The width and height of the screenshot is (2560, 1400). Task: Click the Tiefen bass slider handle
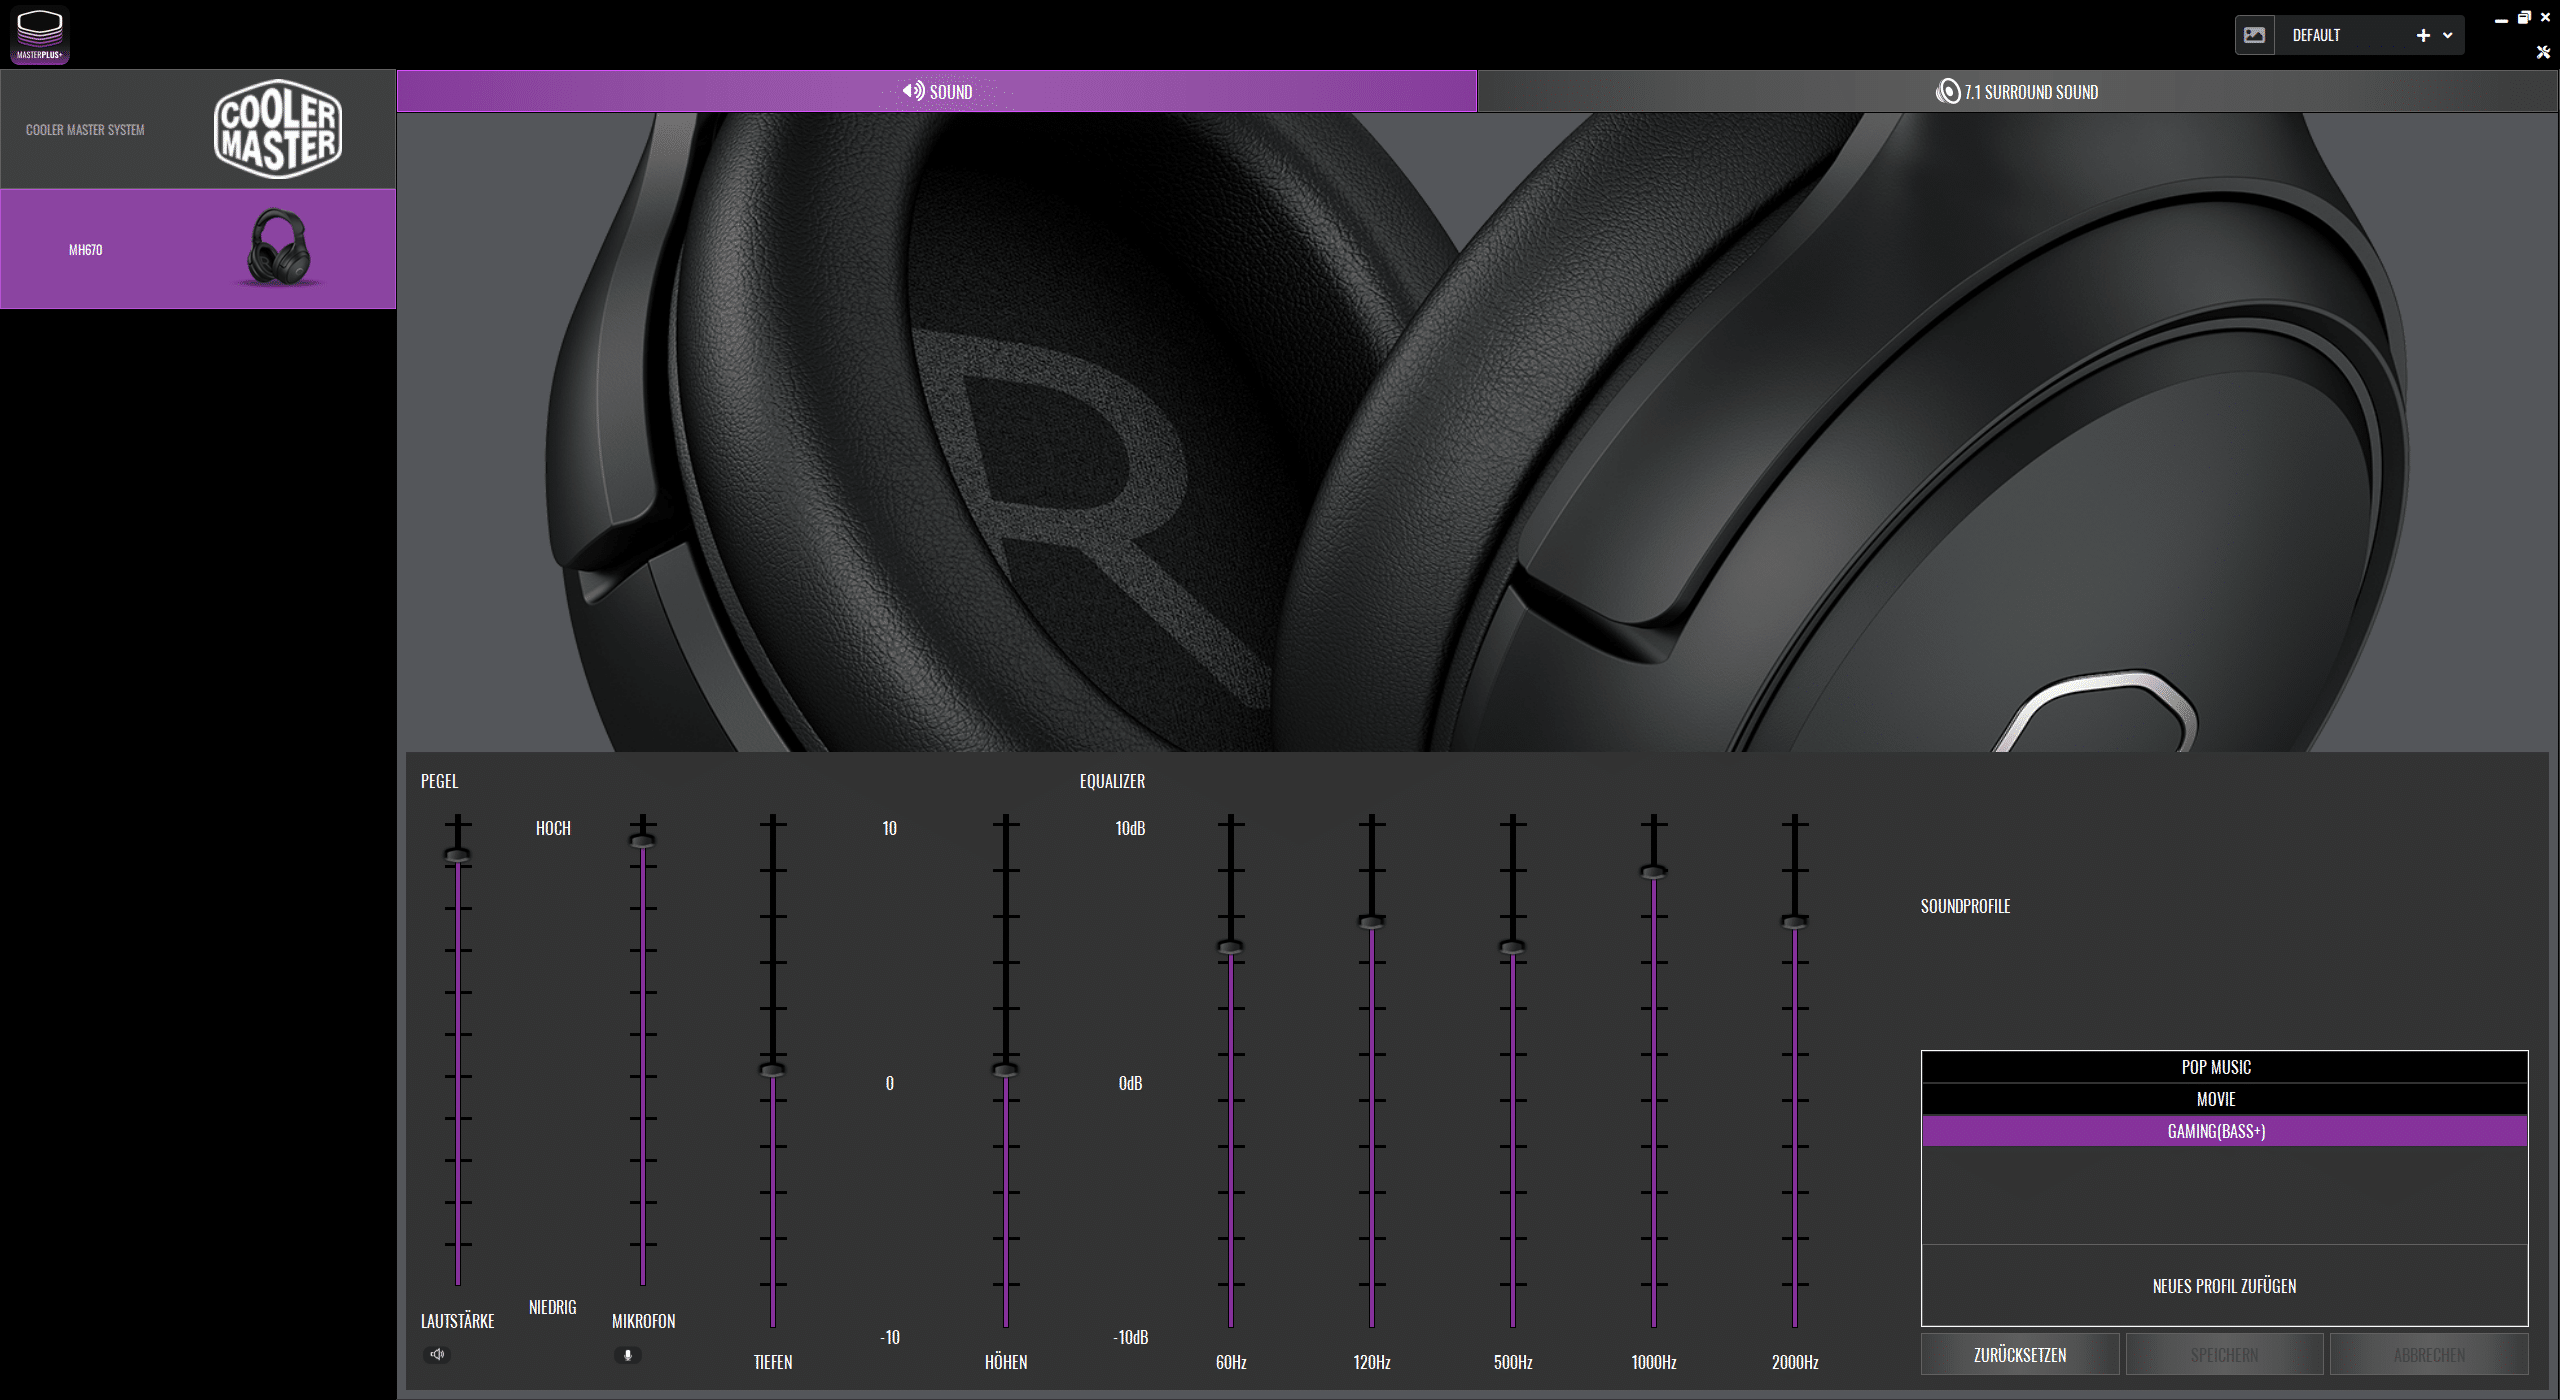pos(772,1070)
